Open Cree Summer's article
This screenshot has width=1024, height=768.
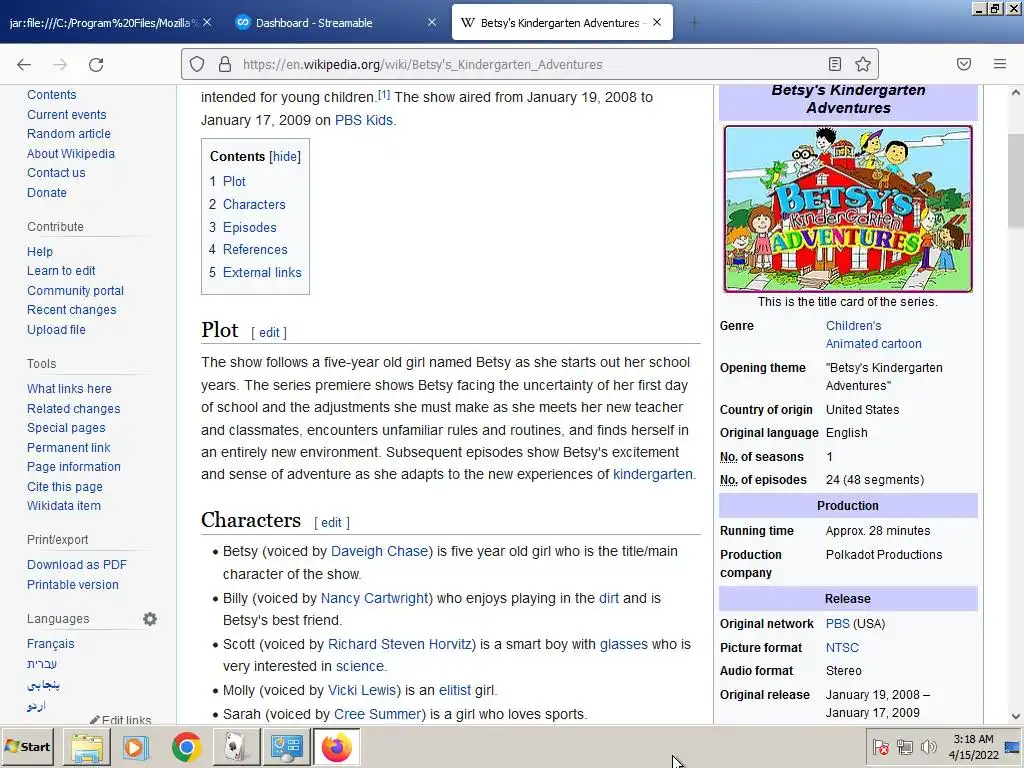point(377,714)
